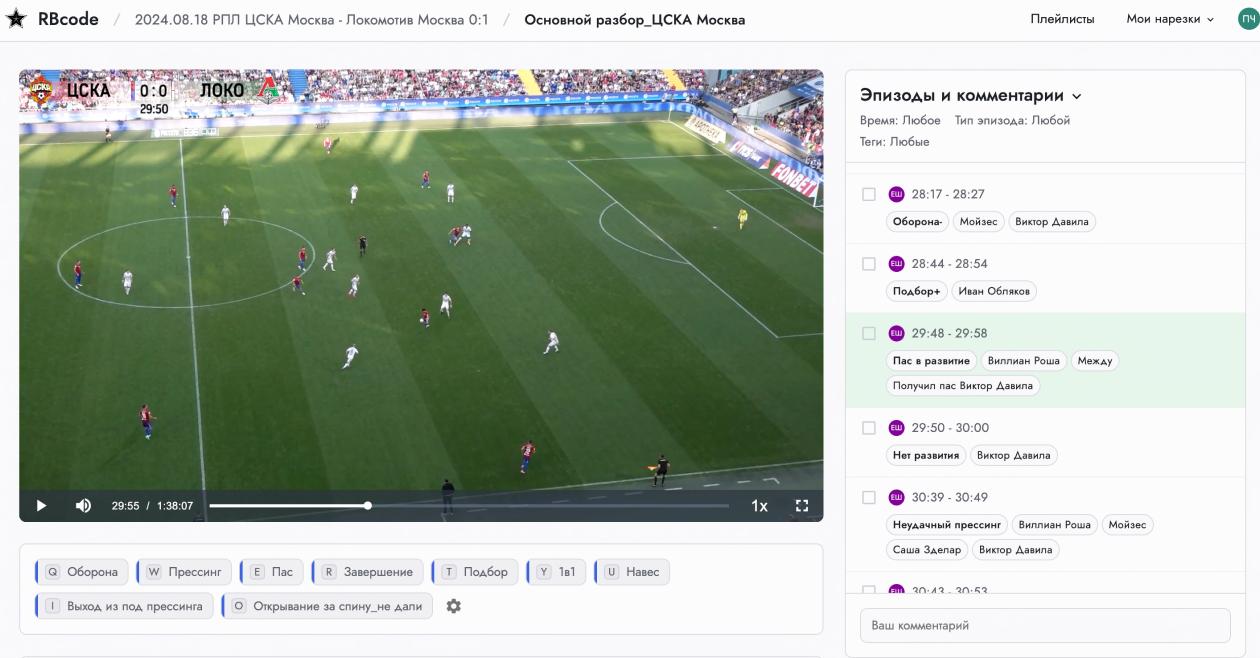Click the Нет развития chip
1260x658 pixels.
(x=926, y=456)
